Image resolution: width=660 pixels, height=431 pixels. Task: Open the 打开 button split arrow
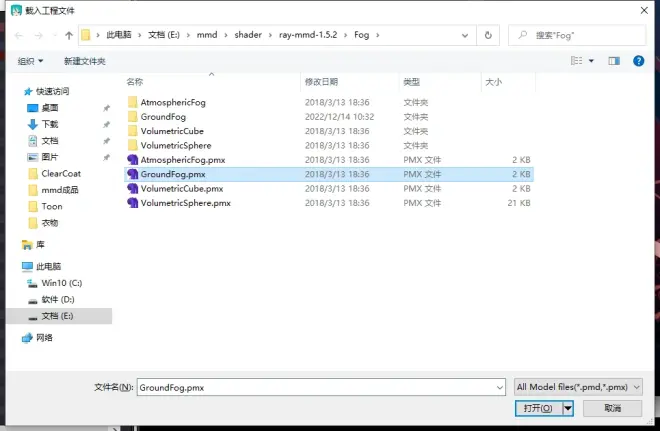click(568, 408)
